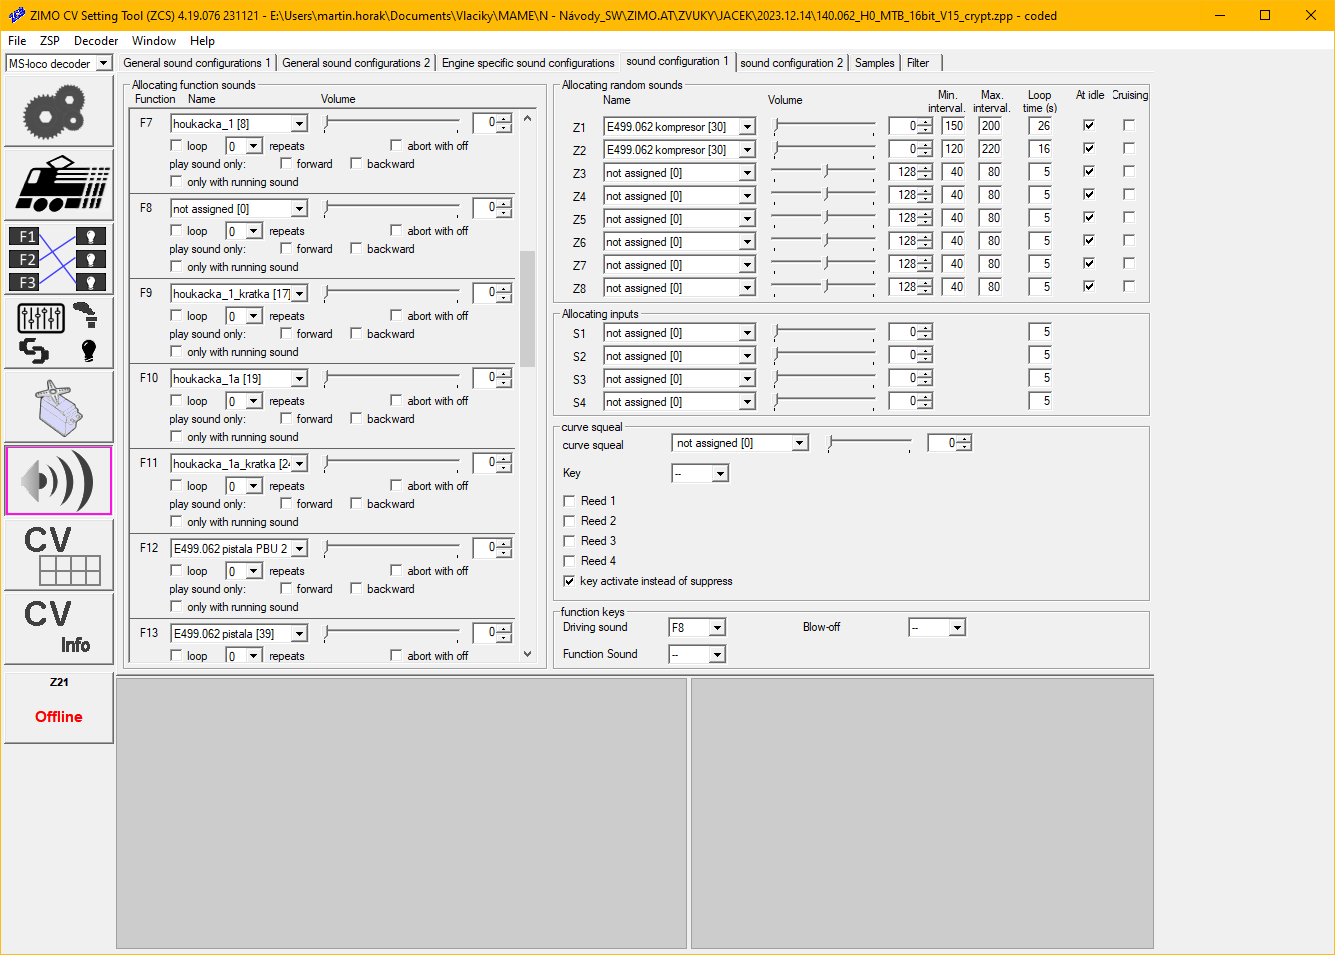Expand the curve squeal sound dropdown
The image size is (1335, 955).
coord(799,443)
